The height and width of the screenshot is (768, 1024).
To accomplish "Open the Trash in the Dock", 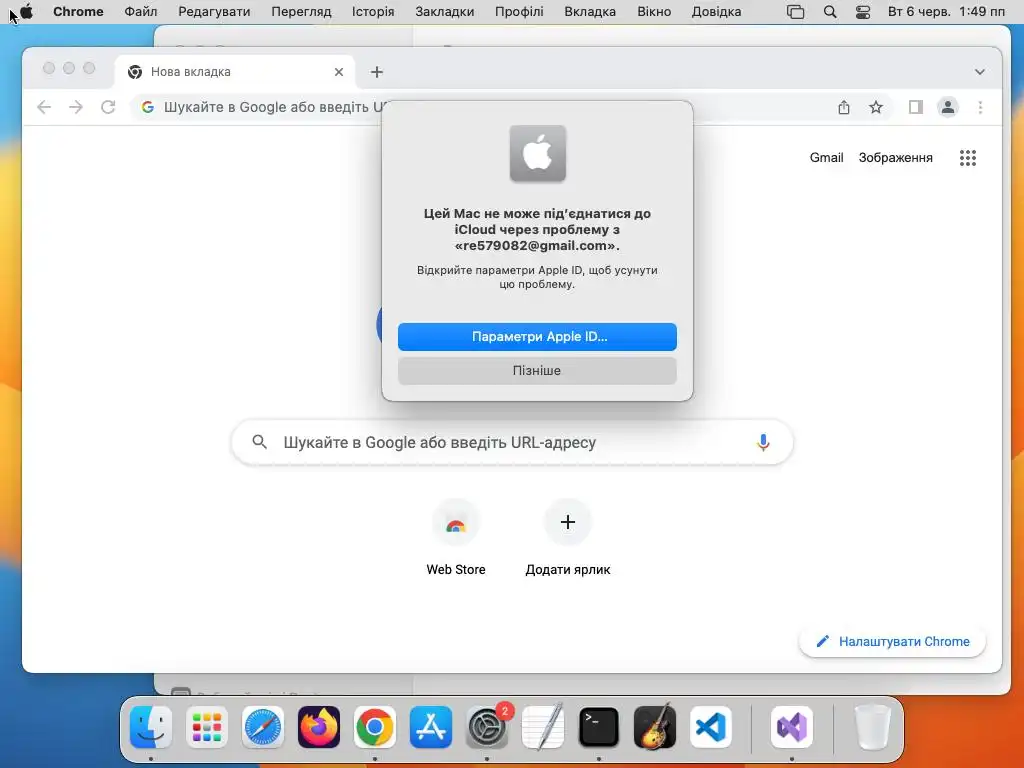I will tap(872, 727).
